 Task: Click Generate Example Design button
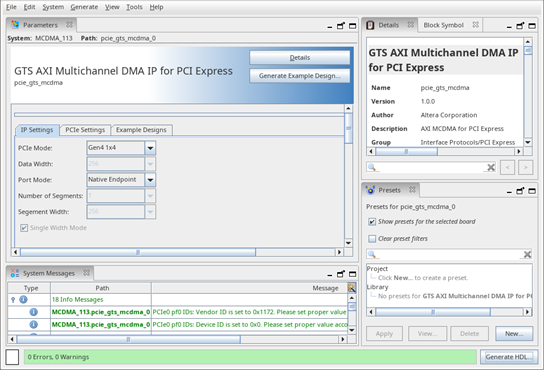[300, 76]
